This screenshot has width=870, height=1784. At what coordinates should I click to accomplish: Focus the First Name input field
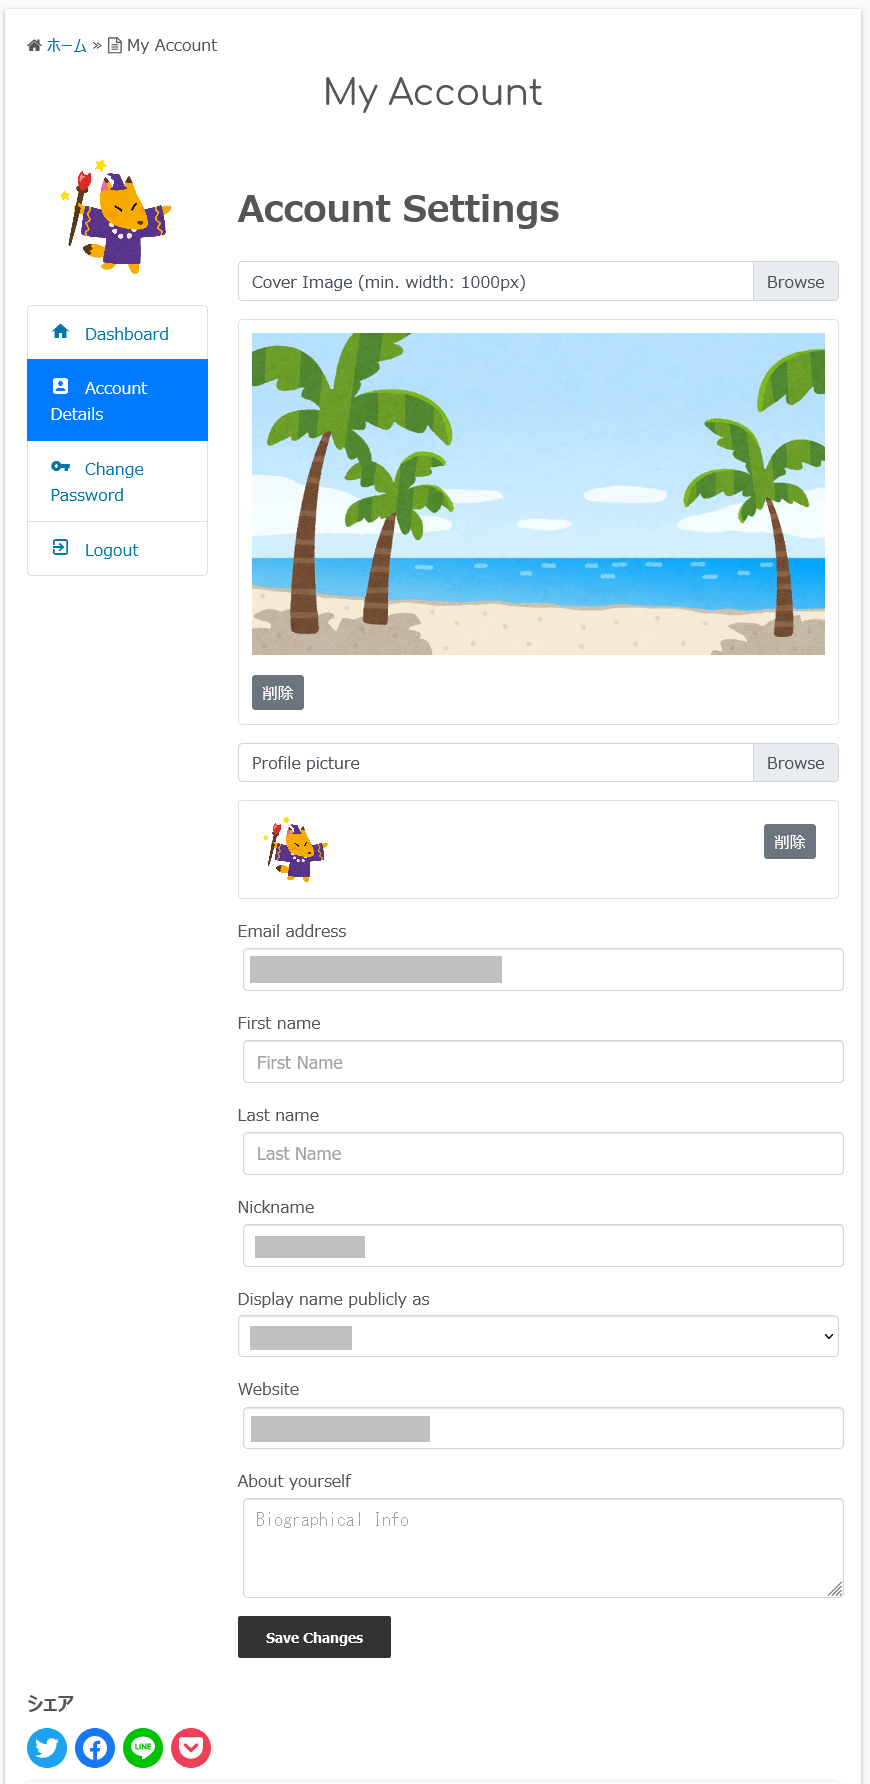click(x=543, y=1062)
